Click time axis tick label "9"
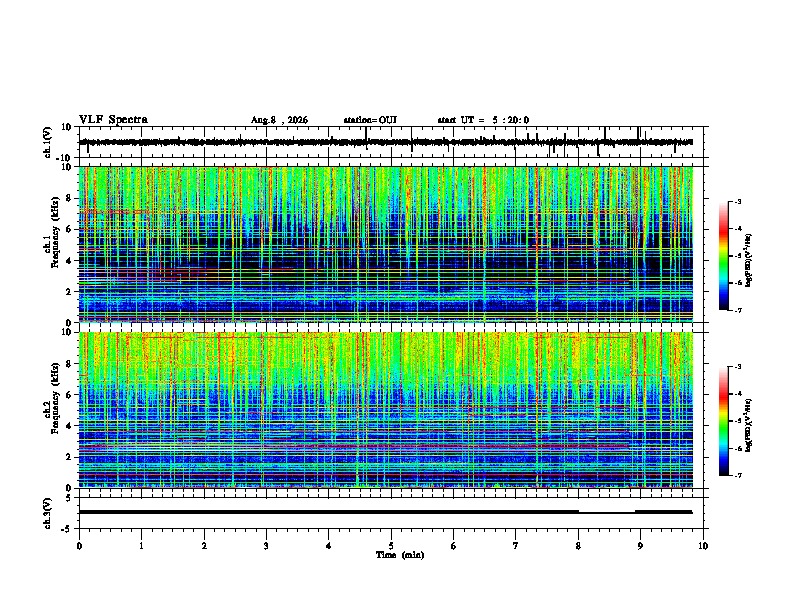The image size is (792, 612). pyautogui.click(x=640, y=546)
